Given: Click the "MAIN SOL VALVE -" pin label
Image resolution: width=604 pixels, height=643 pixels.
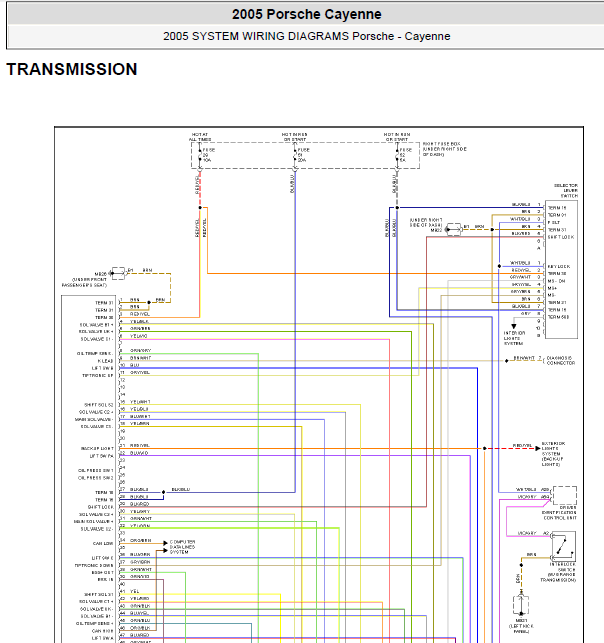Looking at the screenshot, I should point(94,420).
